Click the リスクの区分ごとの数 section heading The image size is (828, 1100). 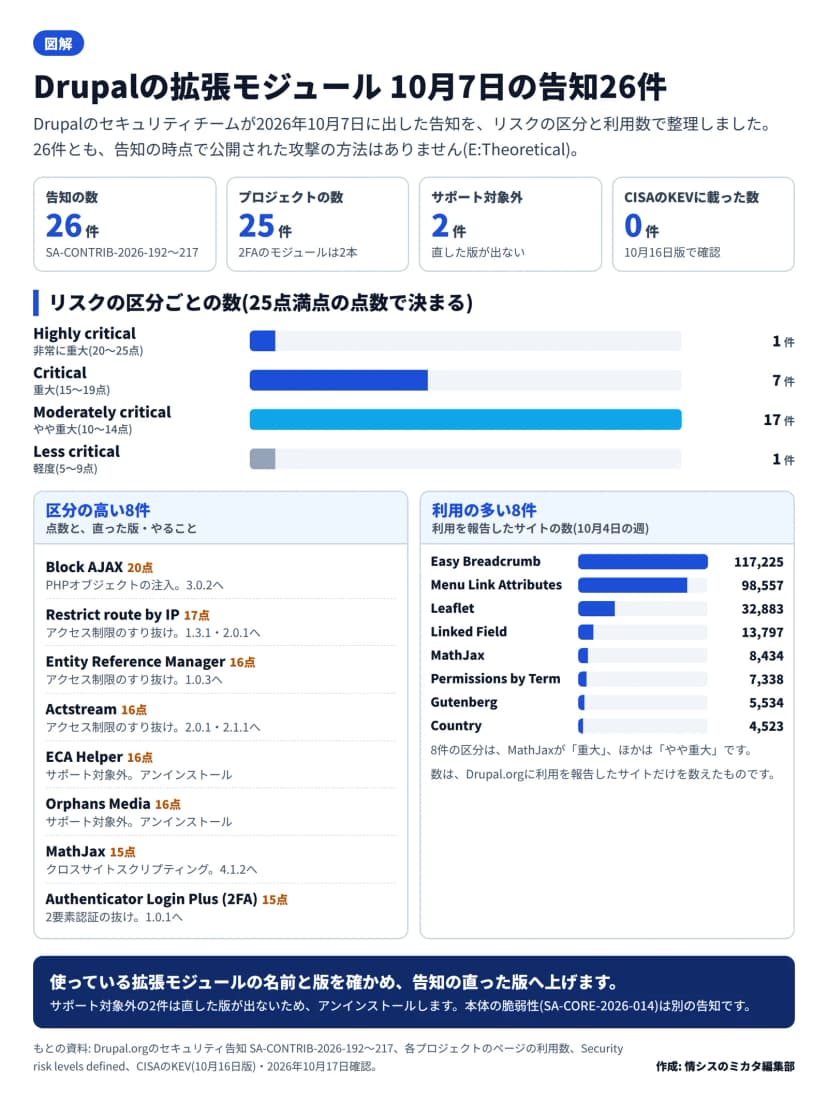pos(260,302)
